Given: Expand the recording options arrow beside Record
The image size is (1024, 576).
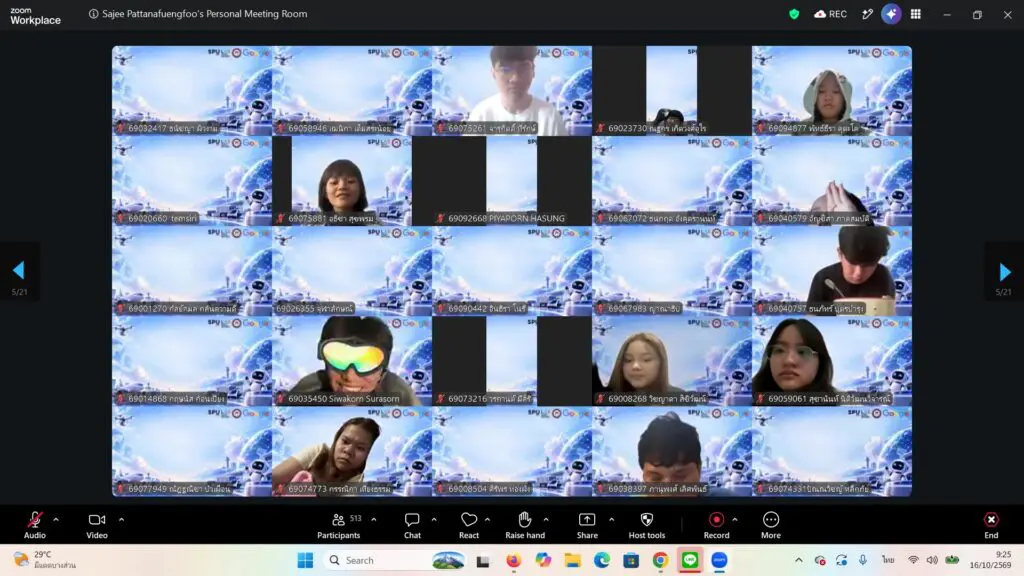Looking at the screenshot, I should coord(735,520).
